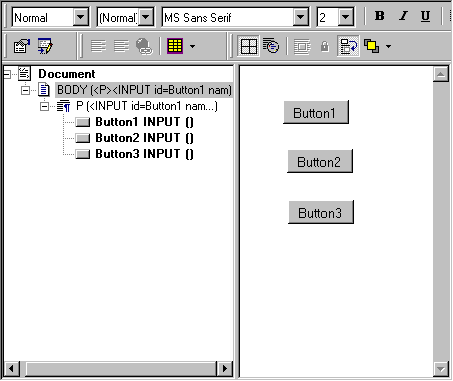Click the yellow overlapping squares z-order icon
This screenshot has height=381, width=453.
click(x=371, y=46)
